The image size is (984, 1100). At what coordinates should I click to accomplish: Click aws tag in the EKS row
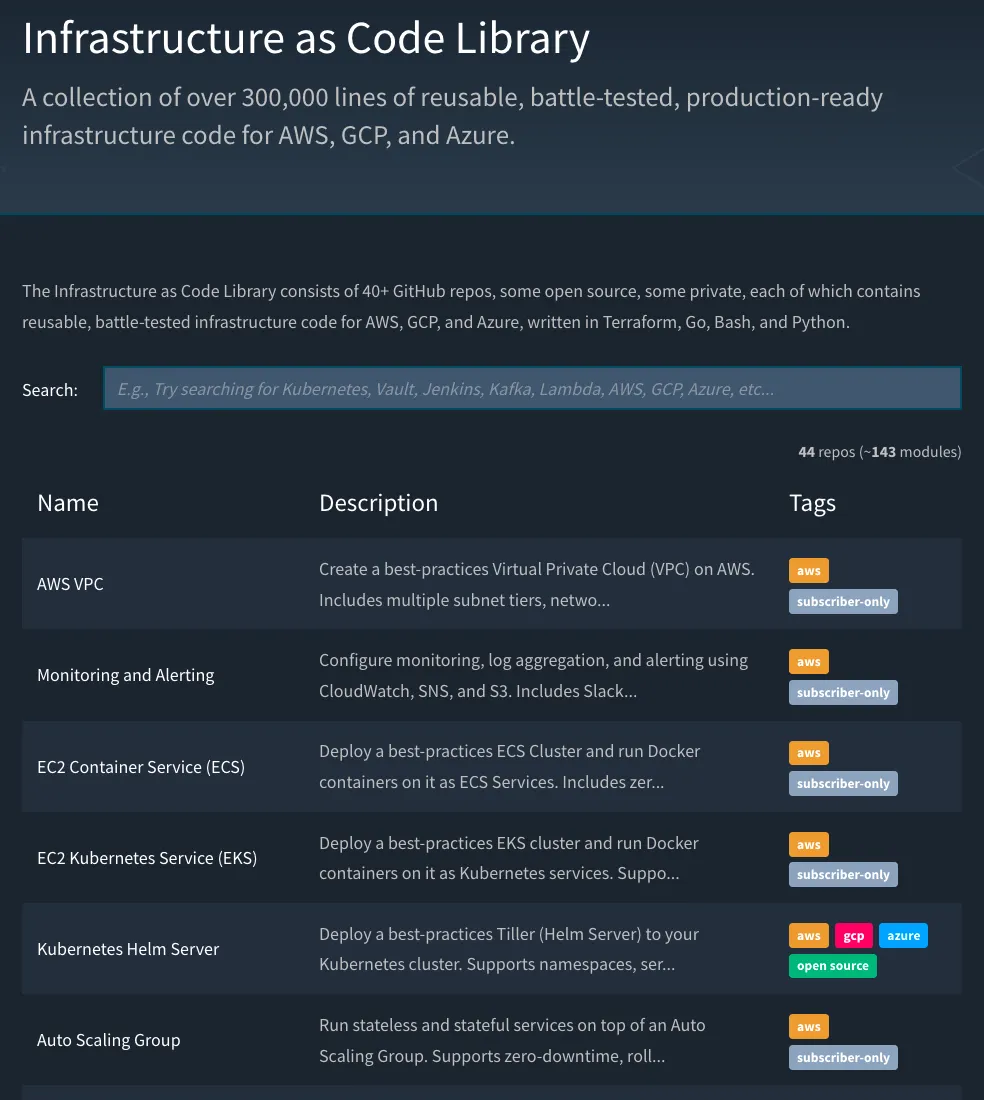809,845
